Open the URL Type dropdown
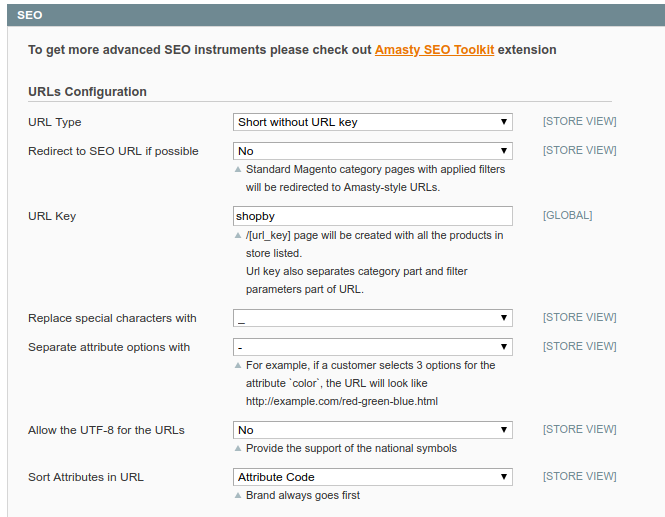The width and height of the screenshot is (665, 517). (x=372, y=122)
